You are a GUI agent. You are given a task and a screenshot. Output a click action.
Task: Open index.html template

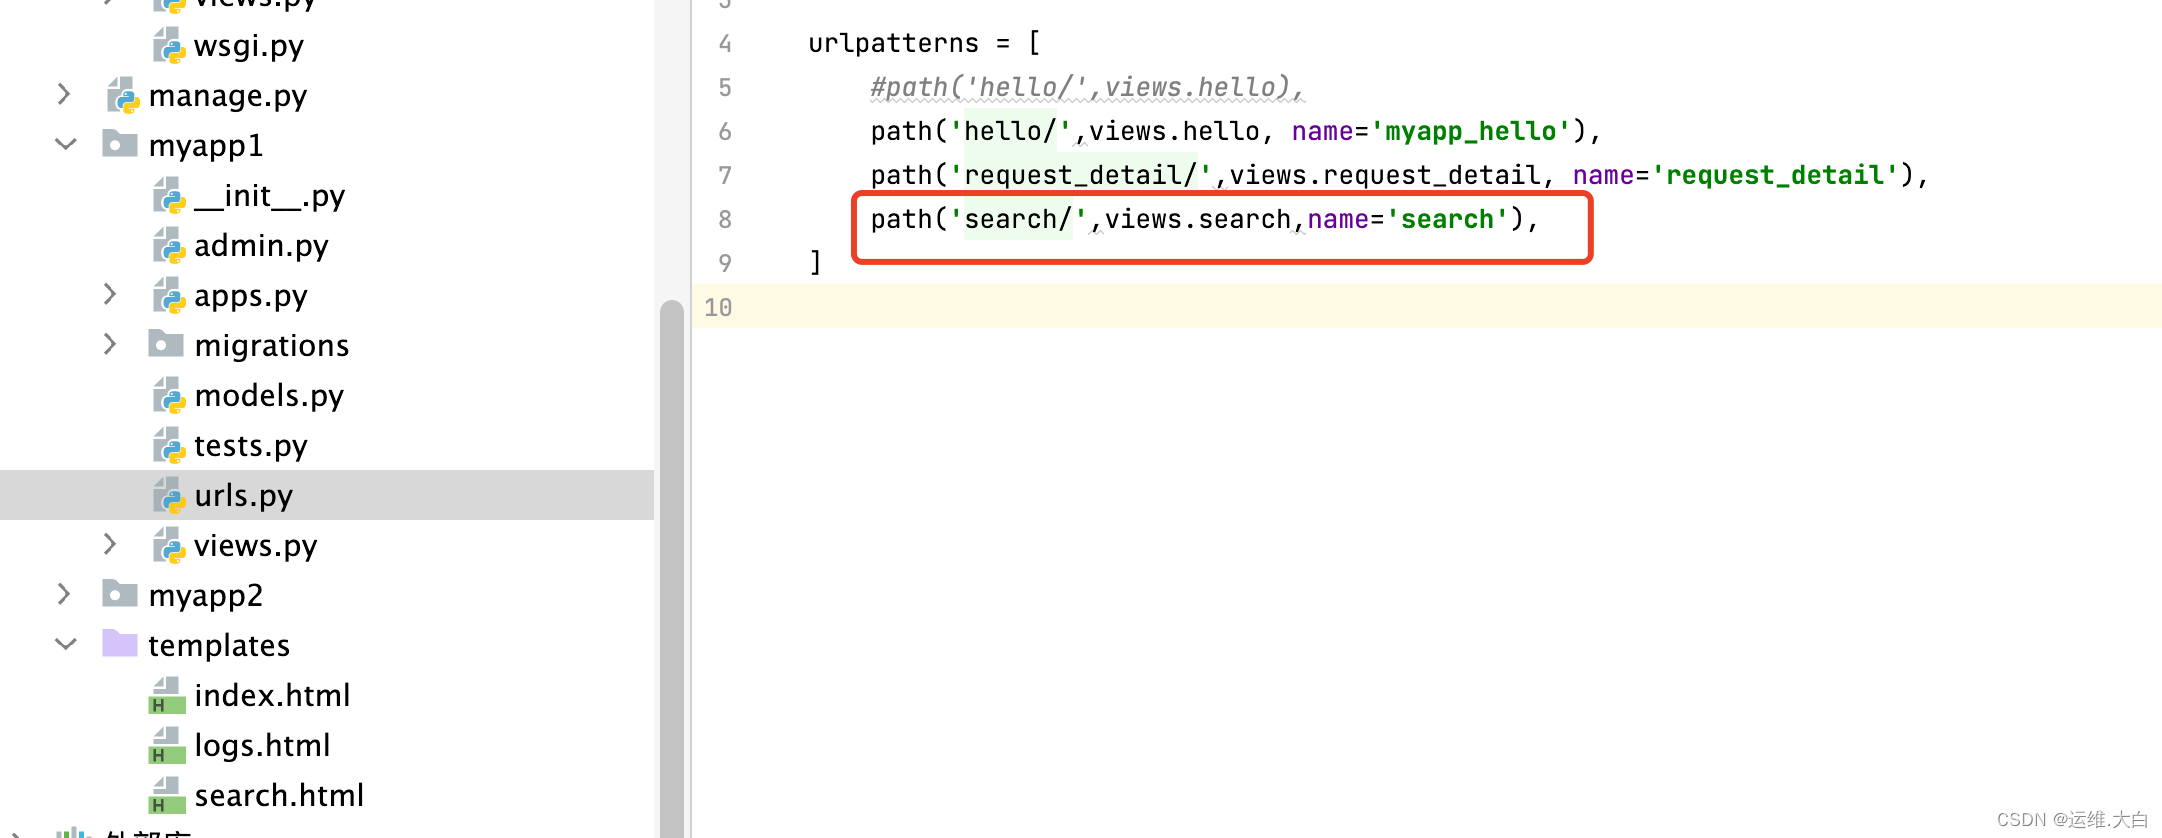click(x=272, y=696)
